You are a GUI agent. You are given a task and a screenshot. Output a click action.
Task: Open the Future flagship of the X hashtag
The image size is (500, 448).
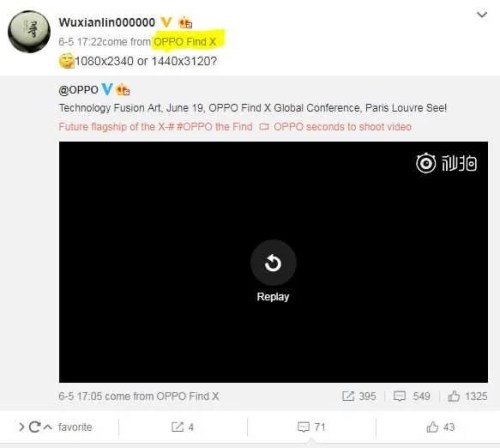(116, 127)
